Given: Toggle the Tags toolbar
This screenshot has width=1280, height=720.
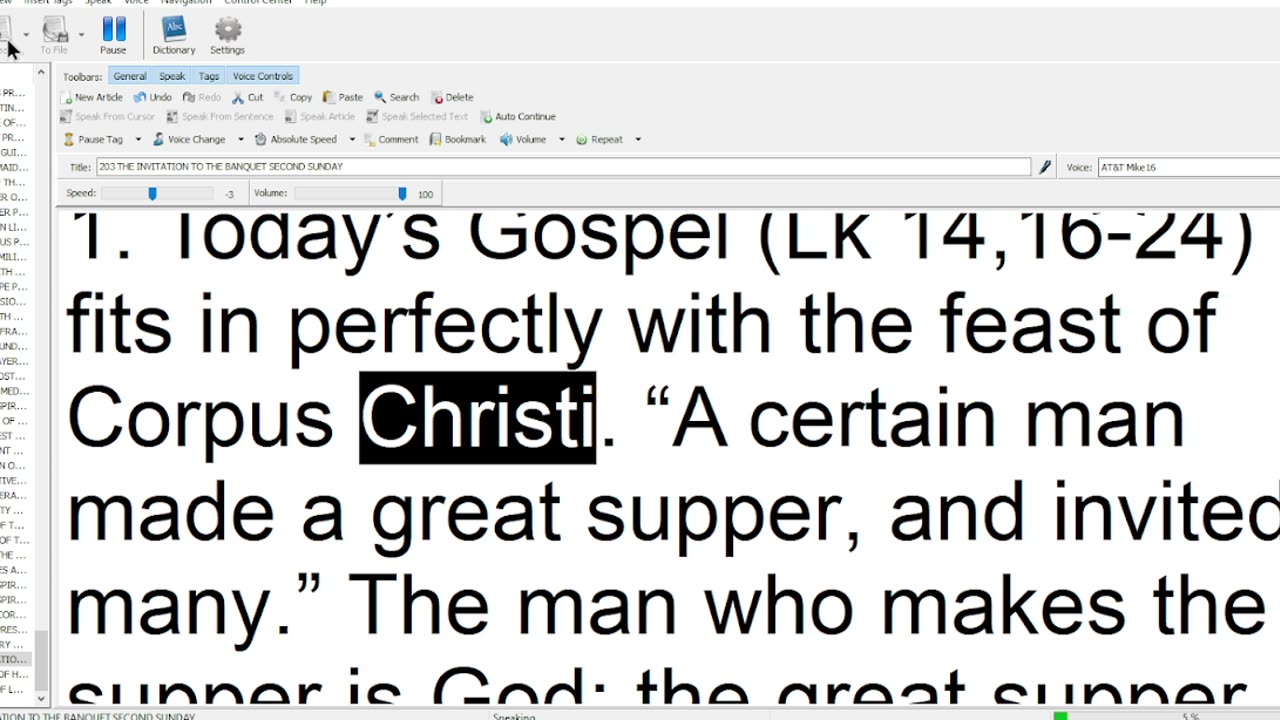Looking at the screenshot, I should click(208, 76).
